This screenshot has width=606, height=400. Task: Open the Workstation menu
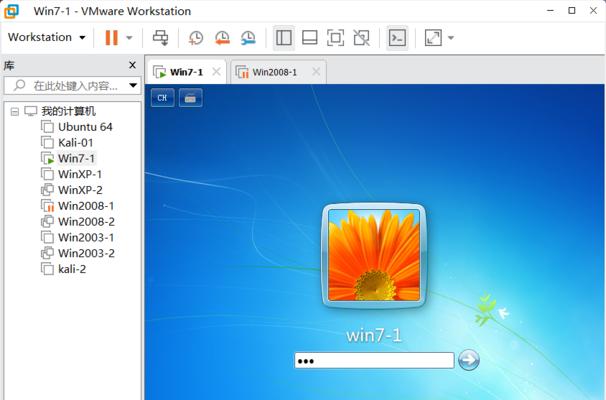tap(46, 37)
